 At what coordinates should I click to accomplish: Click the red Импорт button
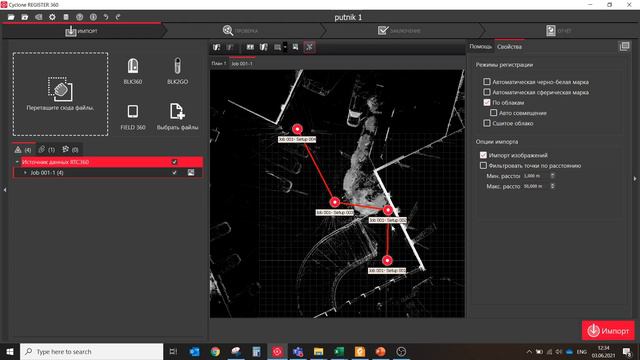pos(608,331)
